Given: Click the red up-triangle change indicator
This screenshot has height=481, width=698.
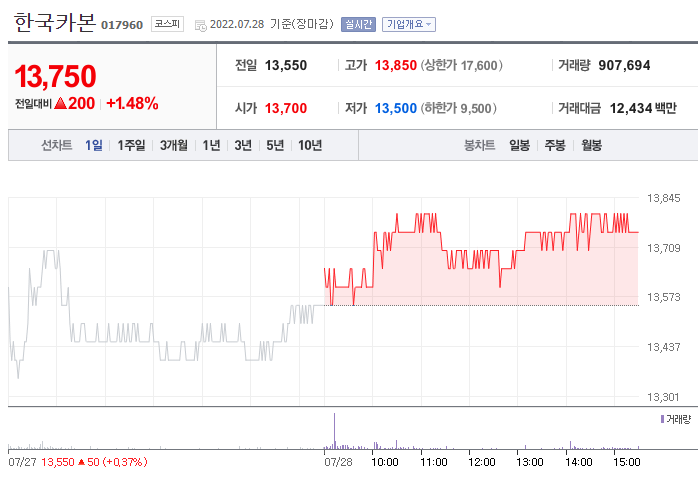Looking at the screenshot, I should 60,104.
